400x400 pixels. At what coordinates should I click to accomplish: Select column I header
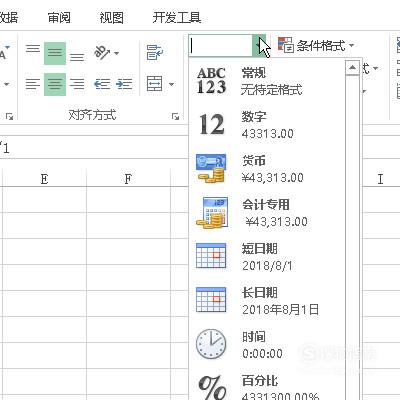[380, 179]
